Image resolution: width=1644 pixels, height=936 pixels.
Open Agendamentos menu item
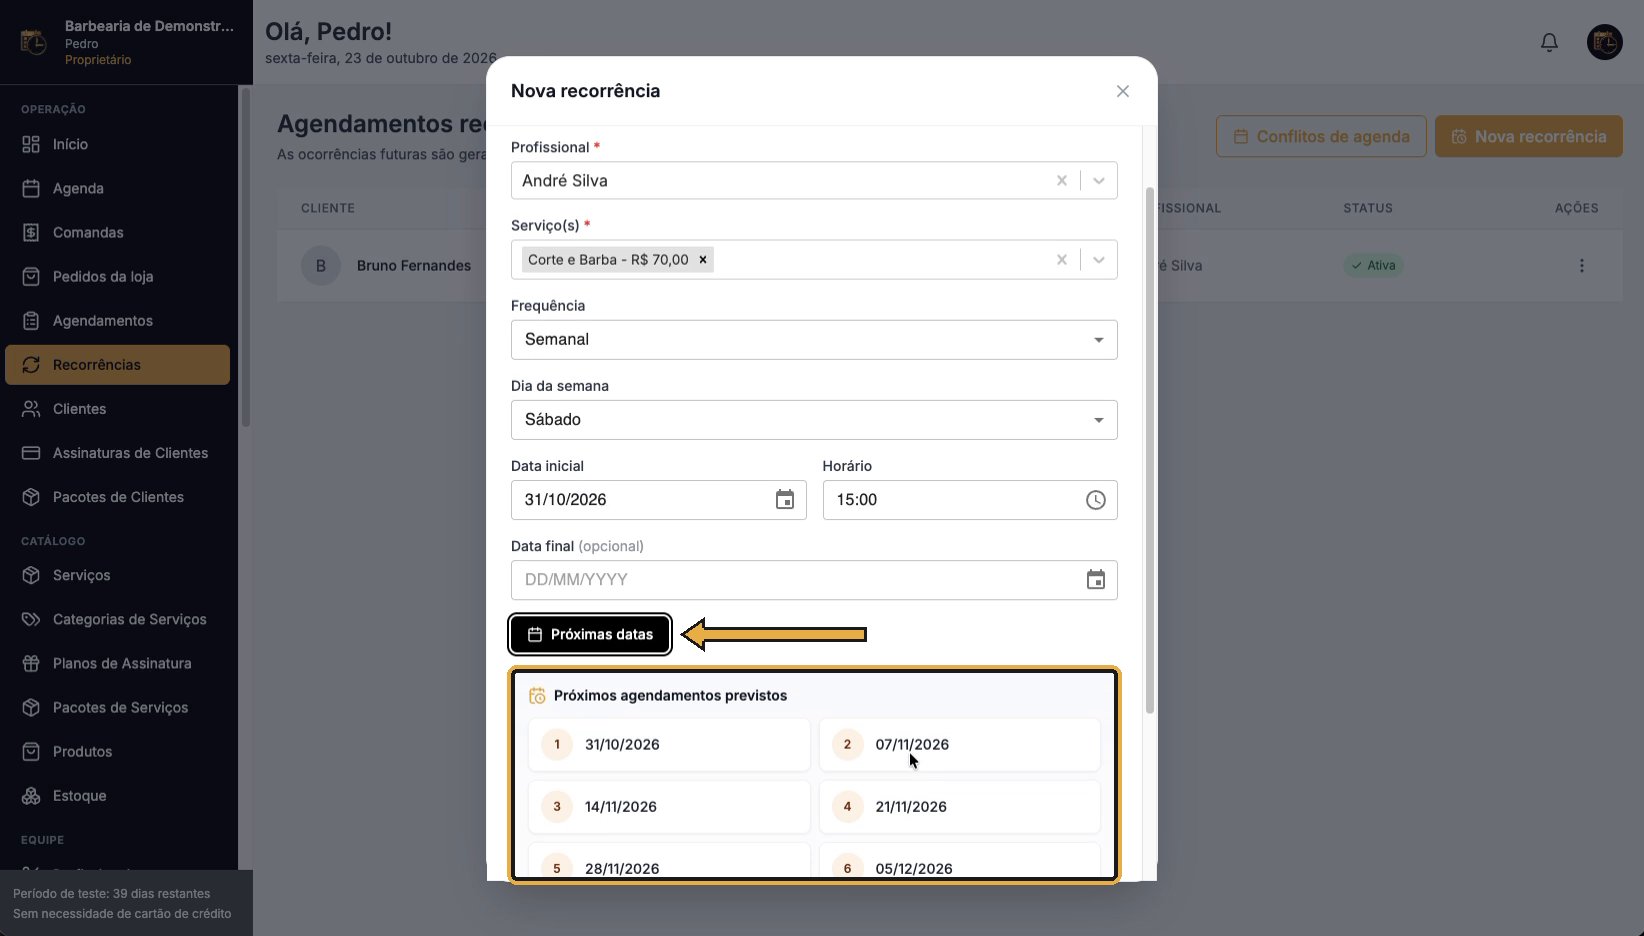click(x=118, y=320)
